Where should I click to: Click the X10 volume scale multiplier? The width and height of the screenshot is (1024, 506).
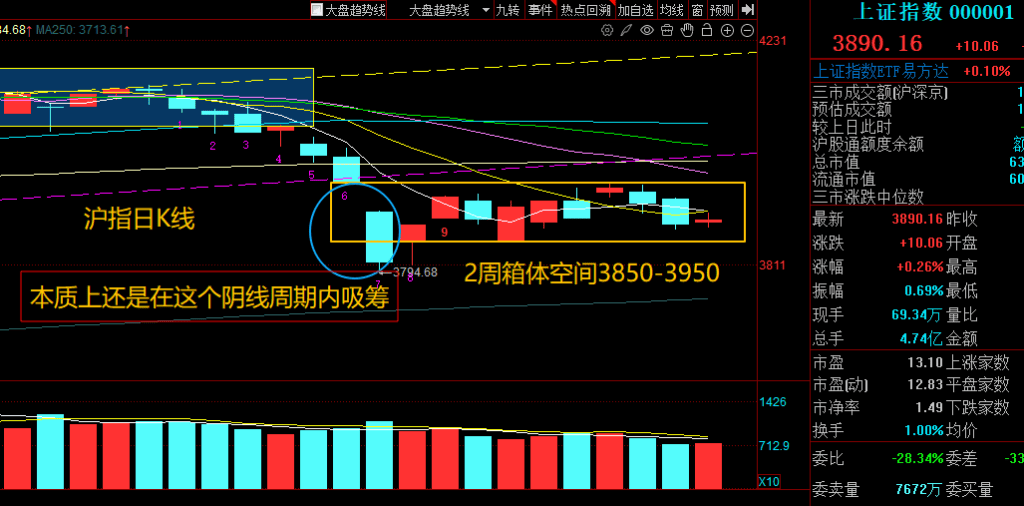(x=770, y=482)
